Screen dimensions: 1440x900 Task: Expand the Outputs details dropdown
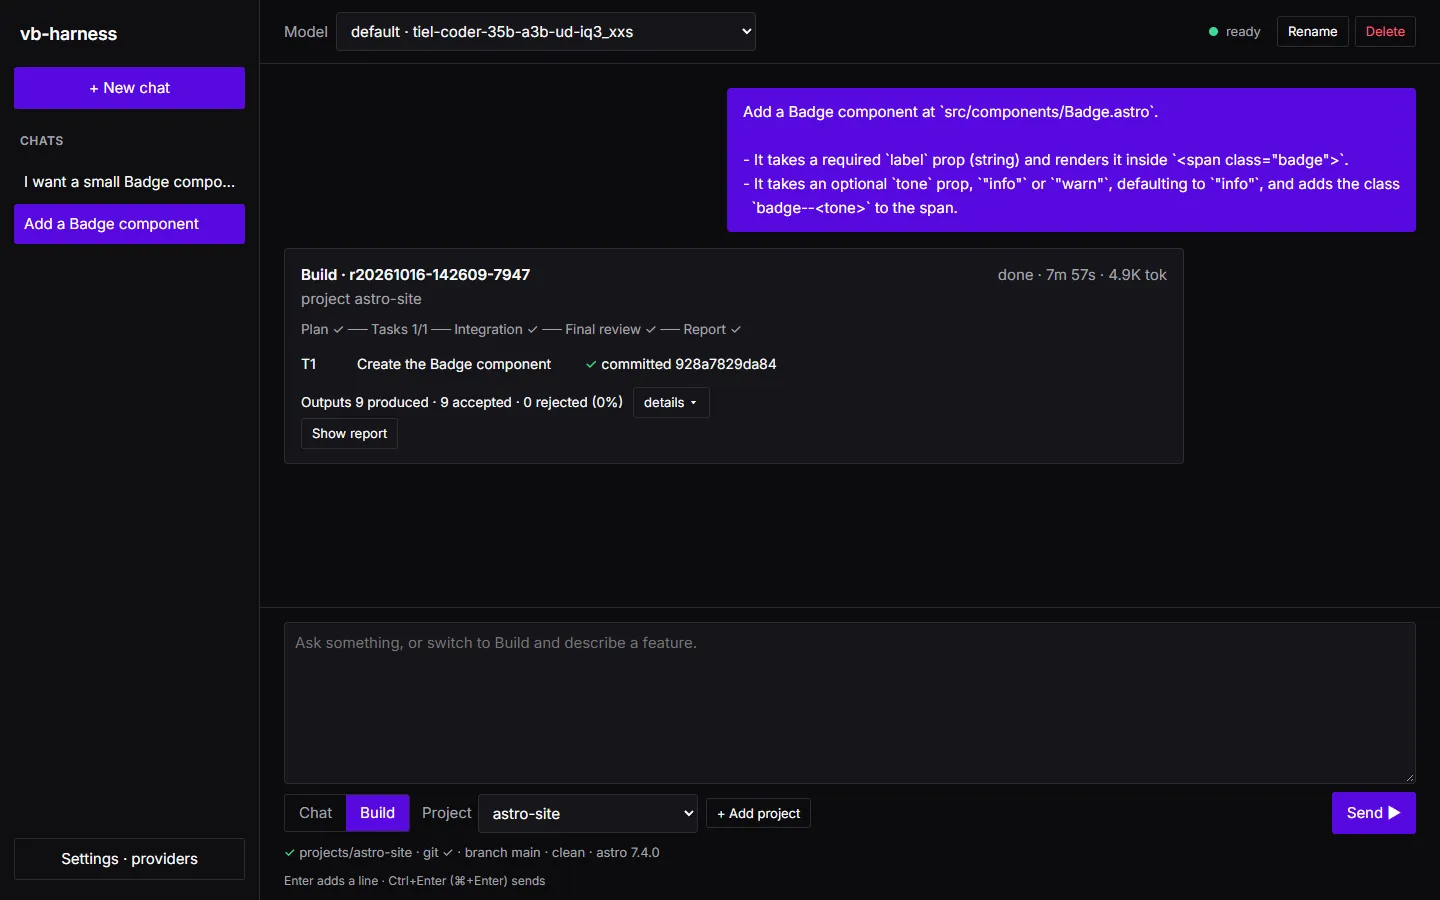pyautogui.click(x=671, y=403)
